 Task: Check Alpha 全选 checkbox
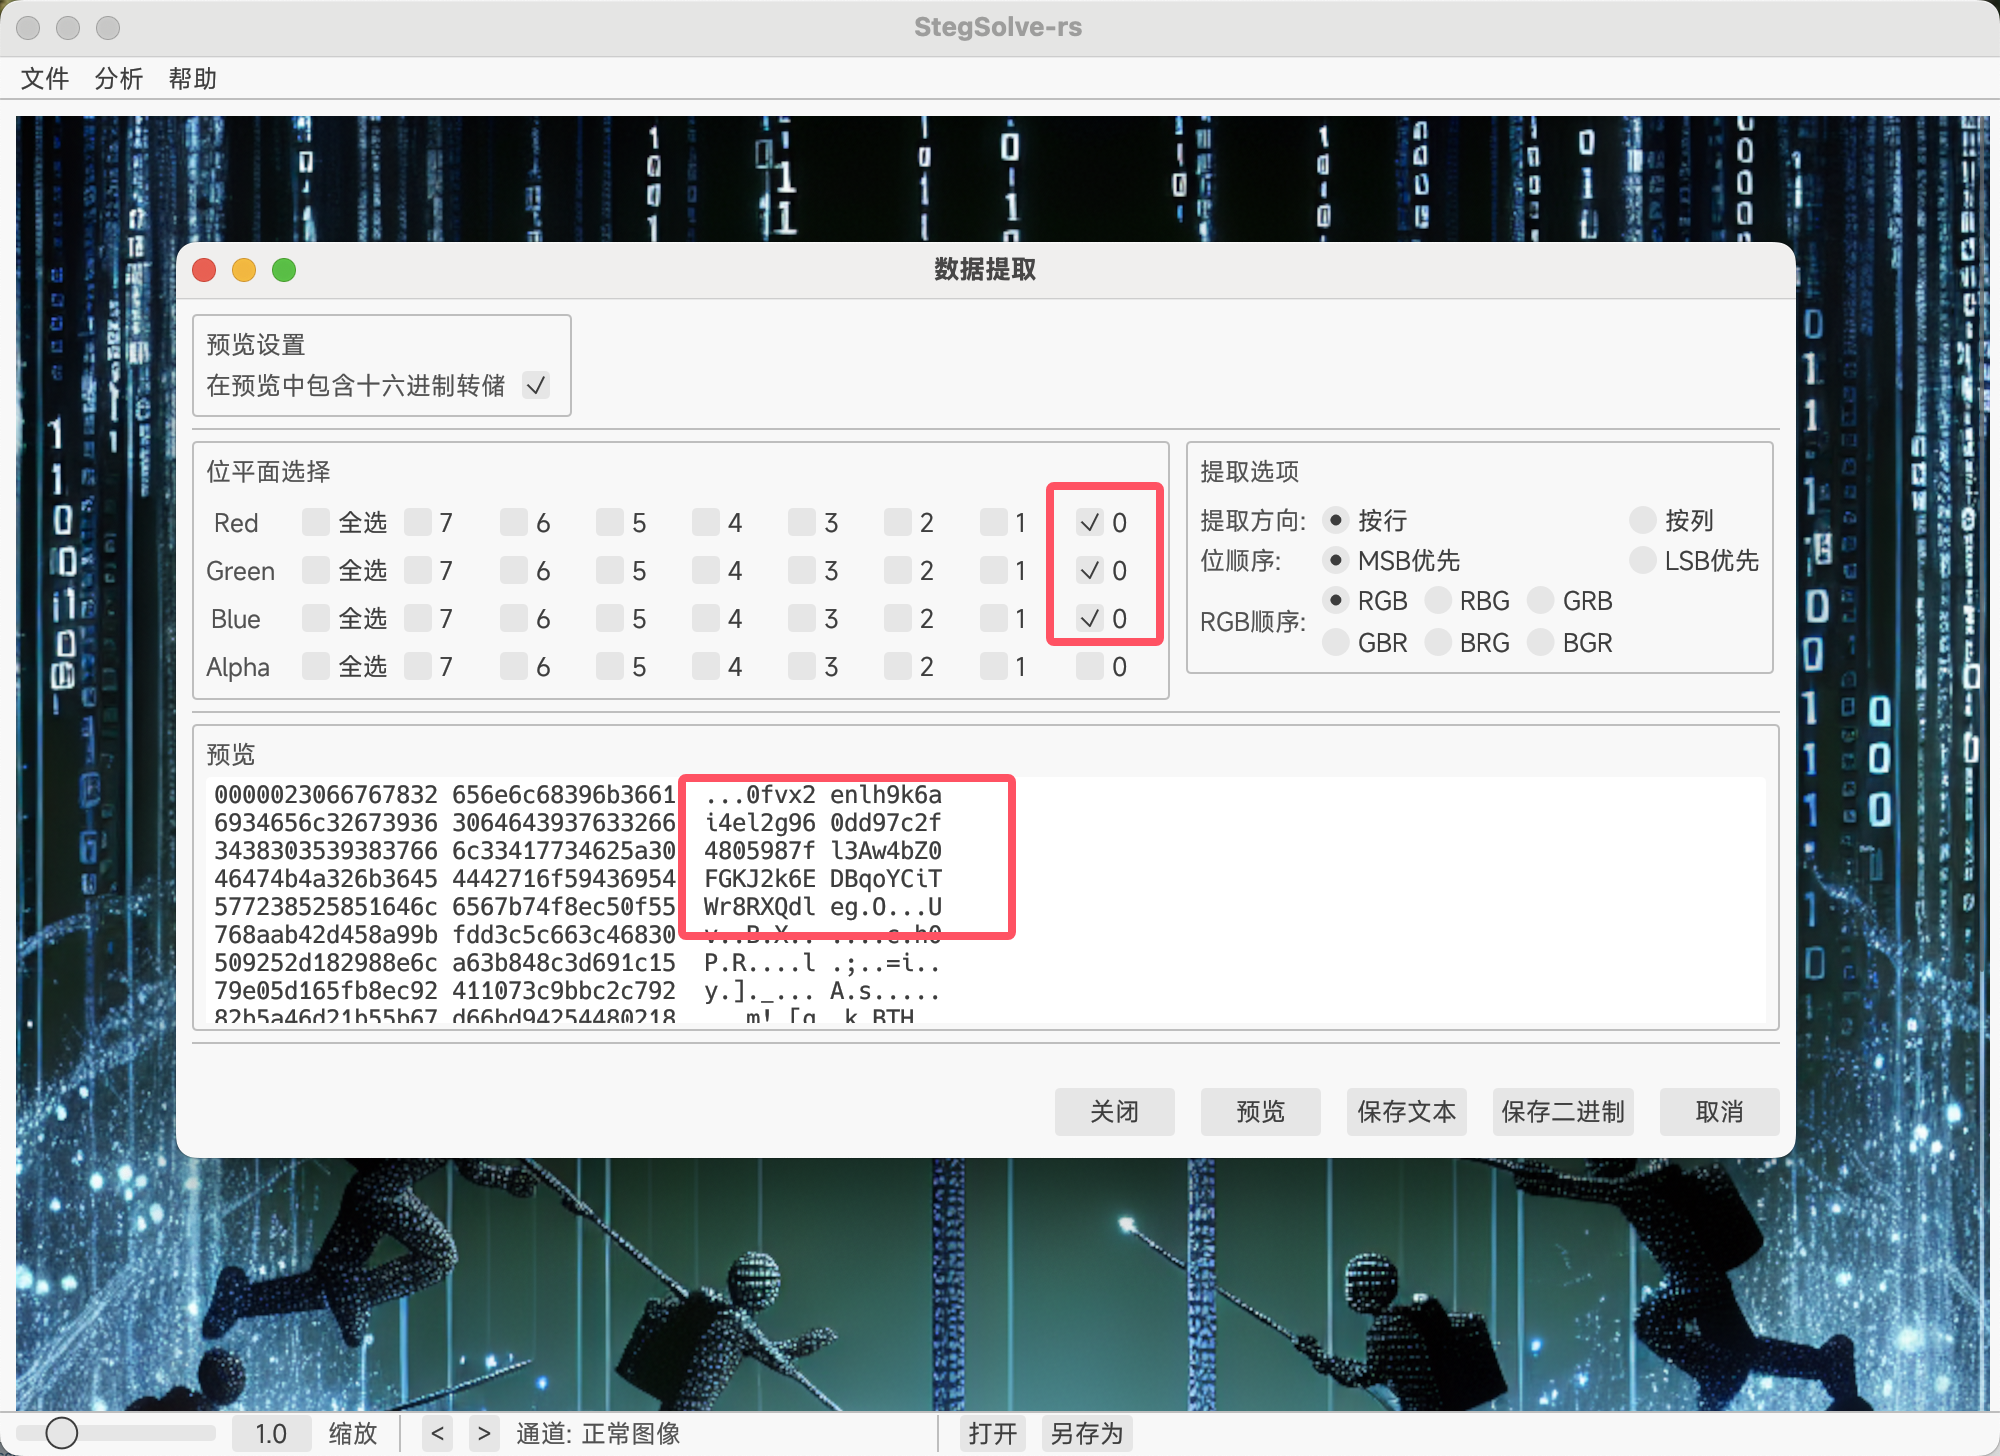tap(316, 666)
